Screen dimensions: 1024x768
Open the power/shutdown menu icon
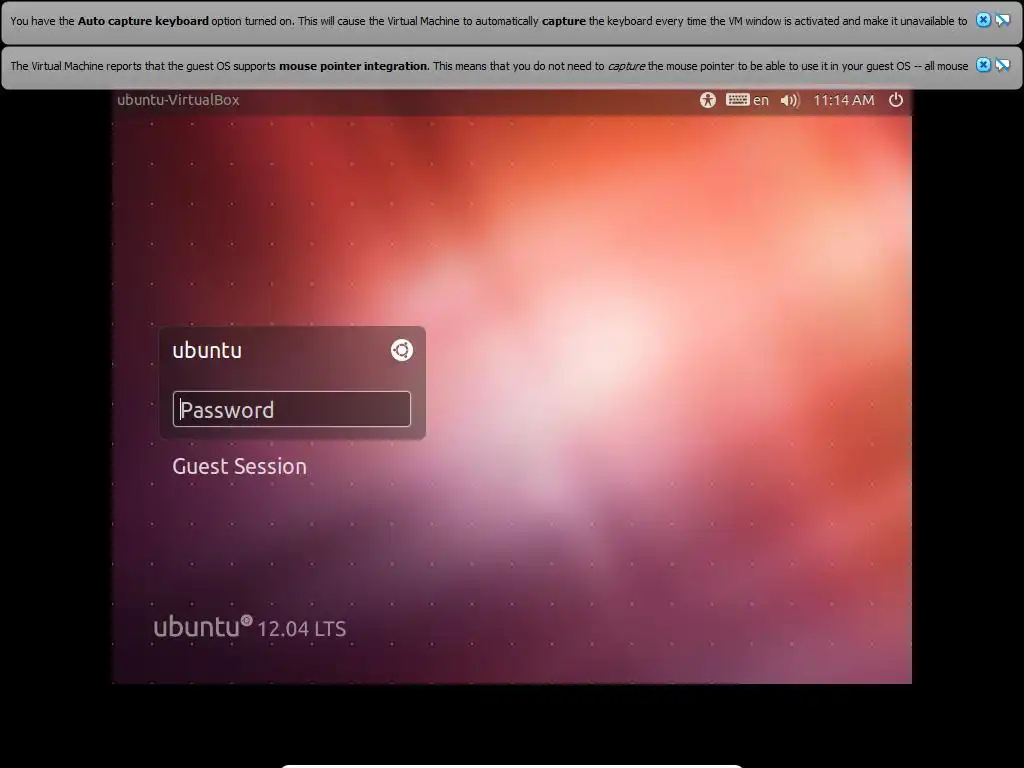[896, 100]
